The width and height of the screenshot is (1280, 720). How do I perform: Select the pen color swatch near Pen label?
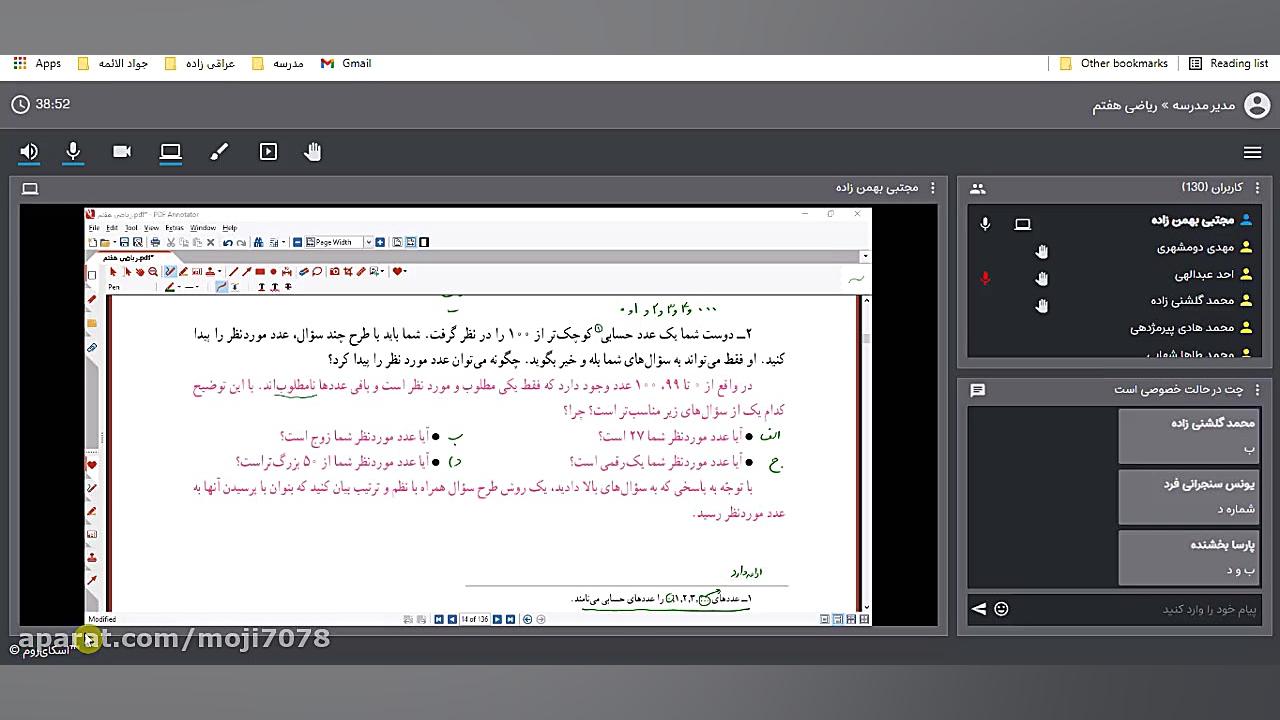tap(169, 286)
